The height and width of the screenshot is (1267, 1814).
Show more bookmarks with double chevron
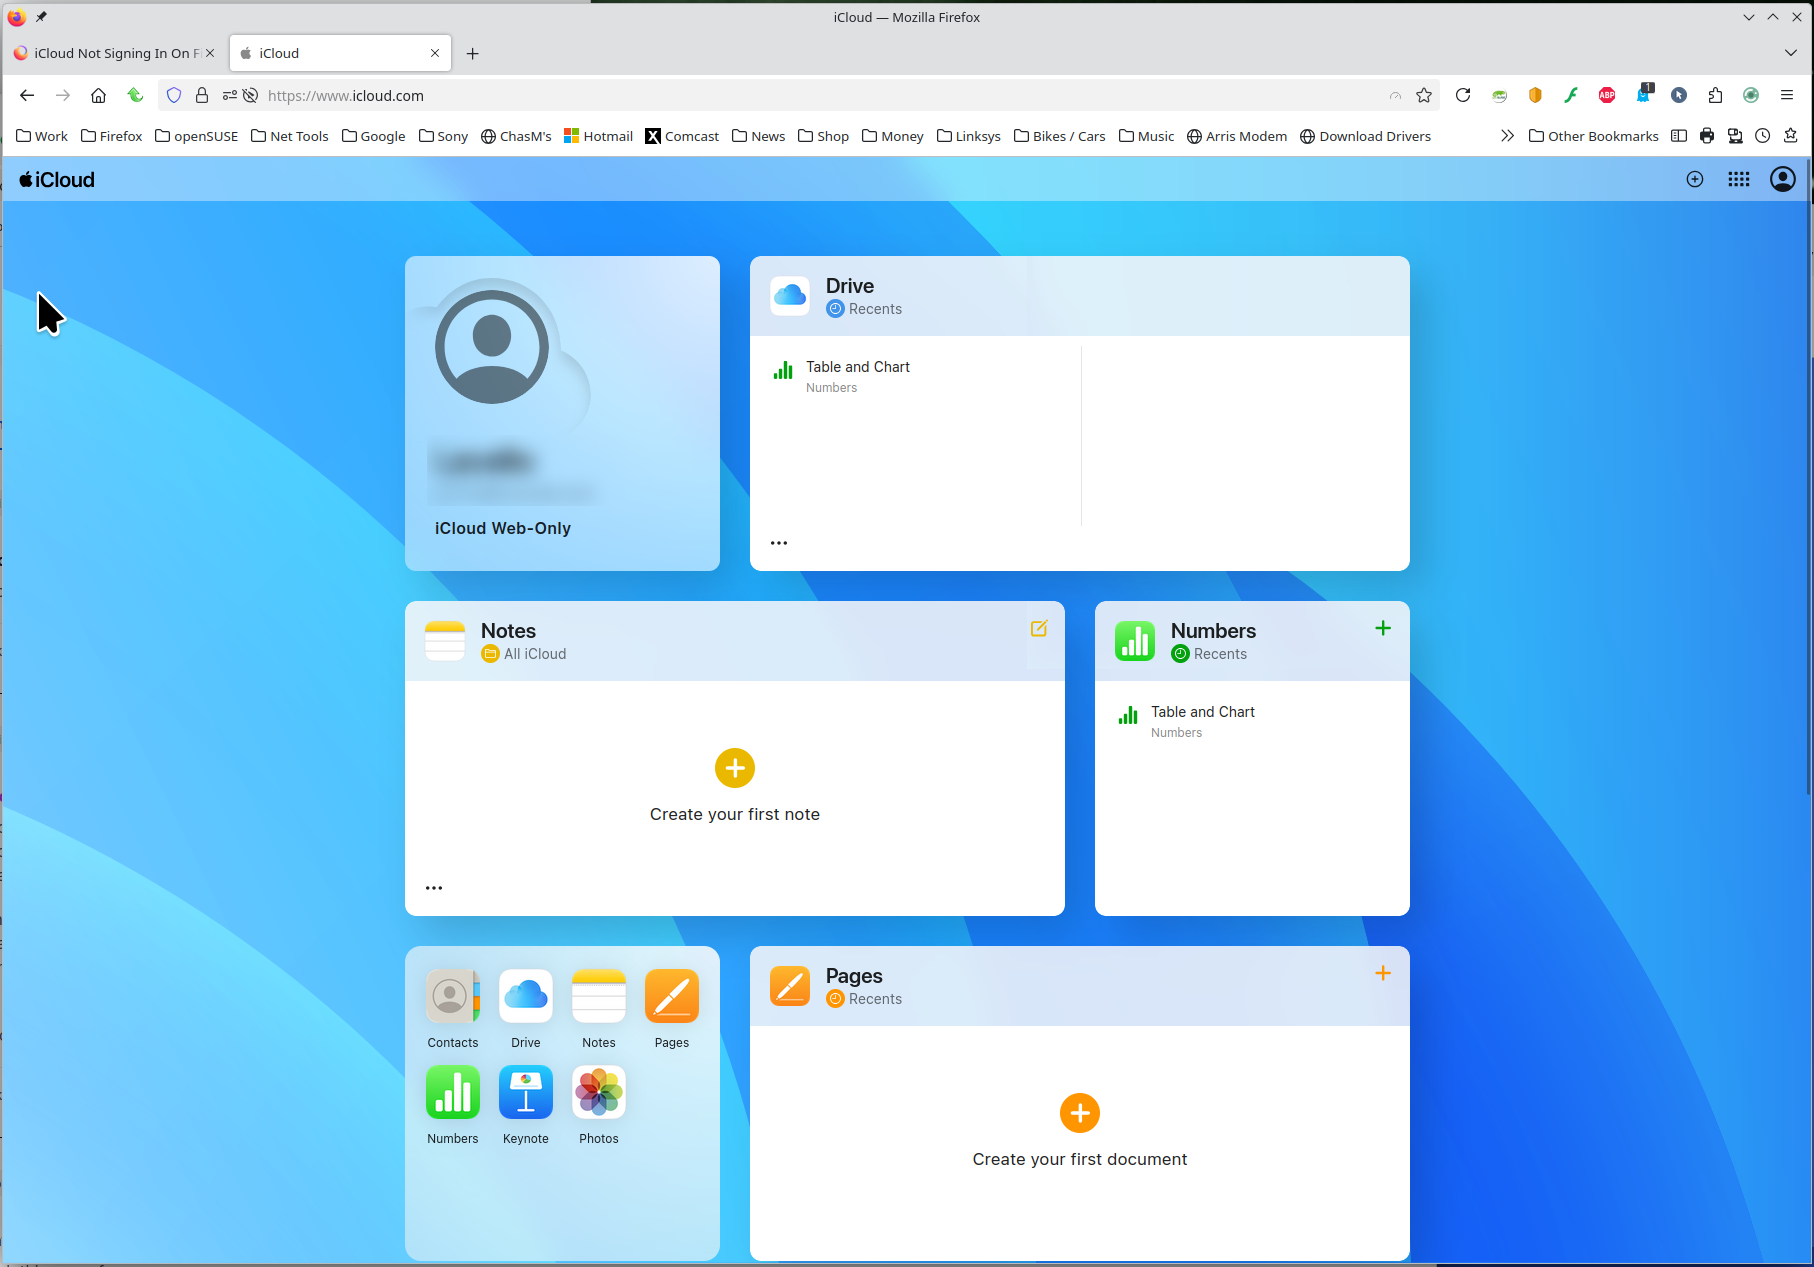(x=1507, y=136)
